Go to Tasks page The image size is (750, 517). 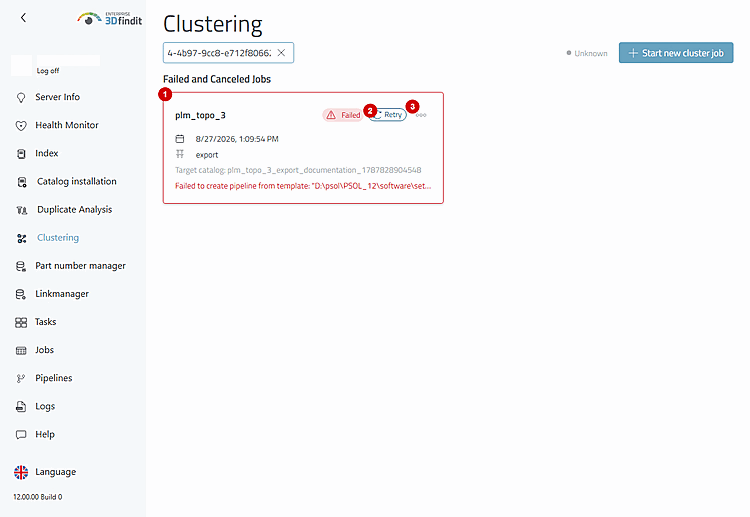(x=45, y=322)
